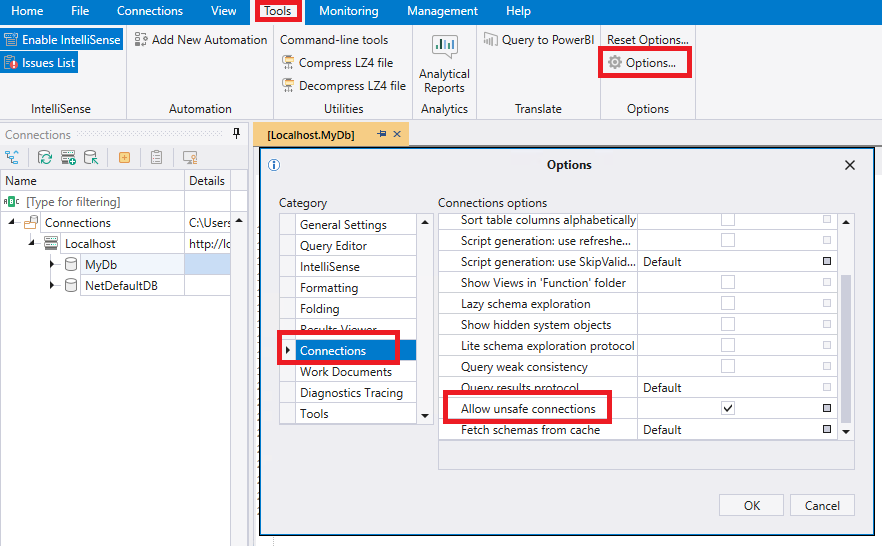
Task: Open the Management ribbon tab
Action: (442, 11)
